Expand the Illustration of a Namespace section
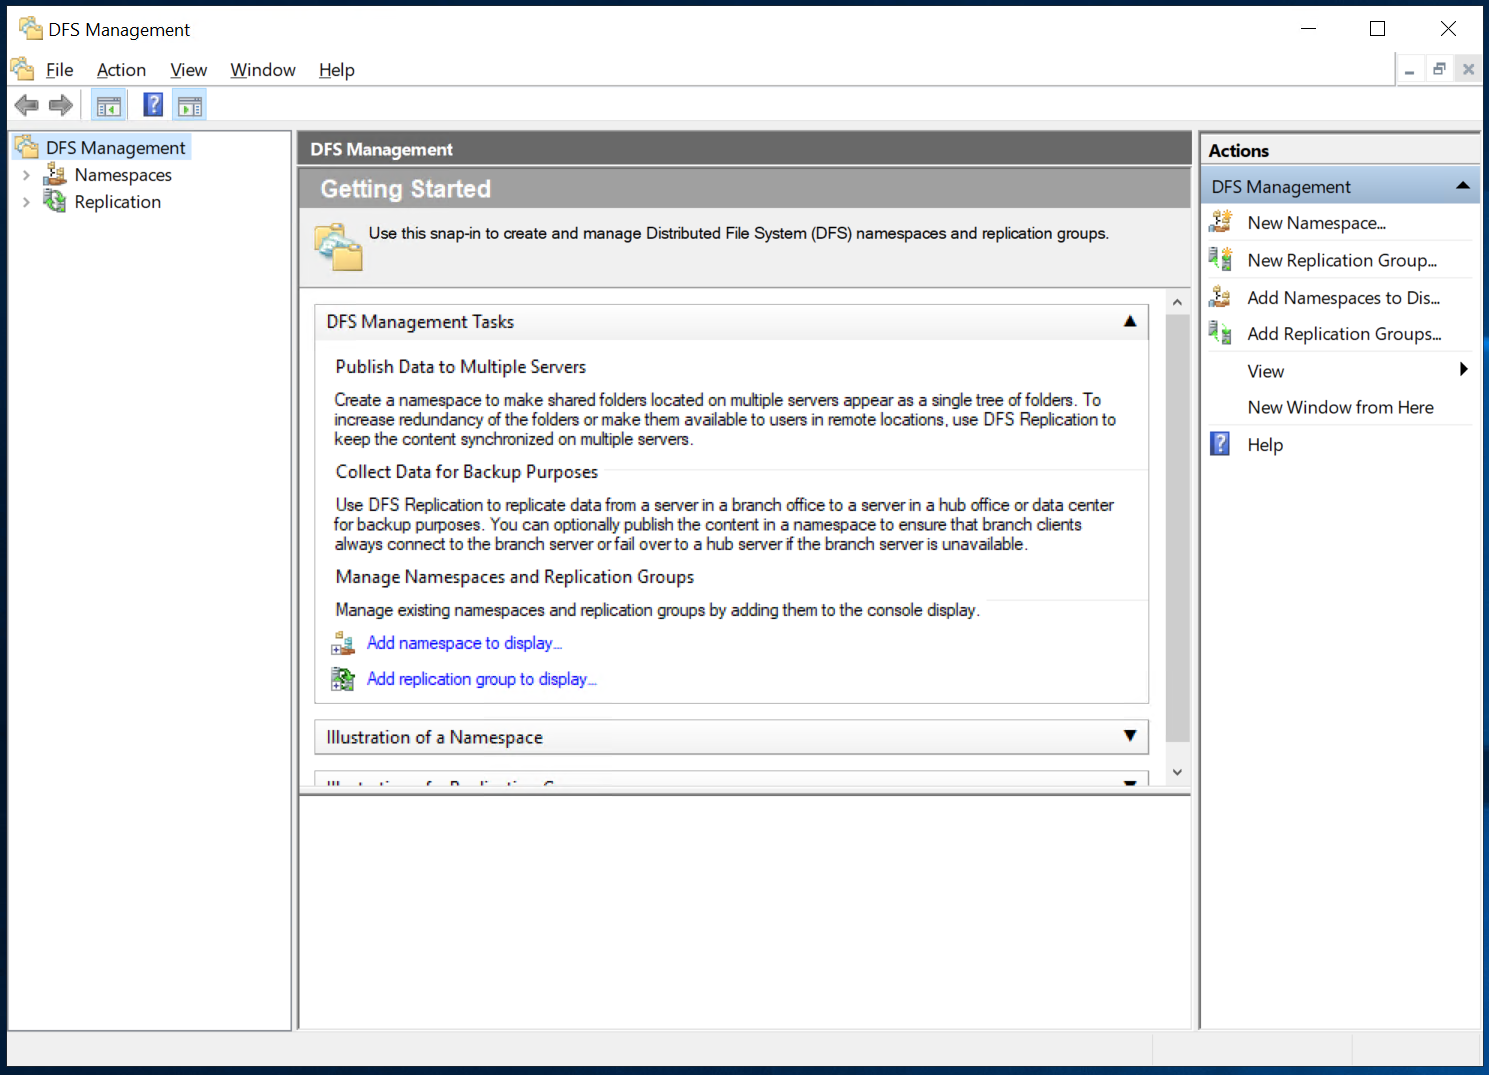This screenshot has width=1489, height=1075. pos(1130,736)
